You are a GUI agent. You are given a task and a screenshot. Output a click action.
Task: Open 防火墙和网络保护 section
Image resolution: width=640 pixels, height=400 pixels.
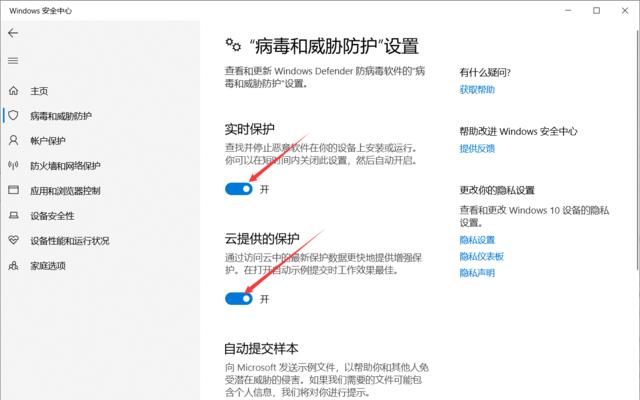coord(65,166)
